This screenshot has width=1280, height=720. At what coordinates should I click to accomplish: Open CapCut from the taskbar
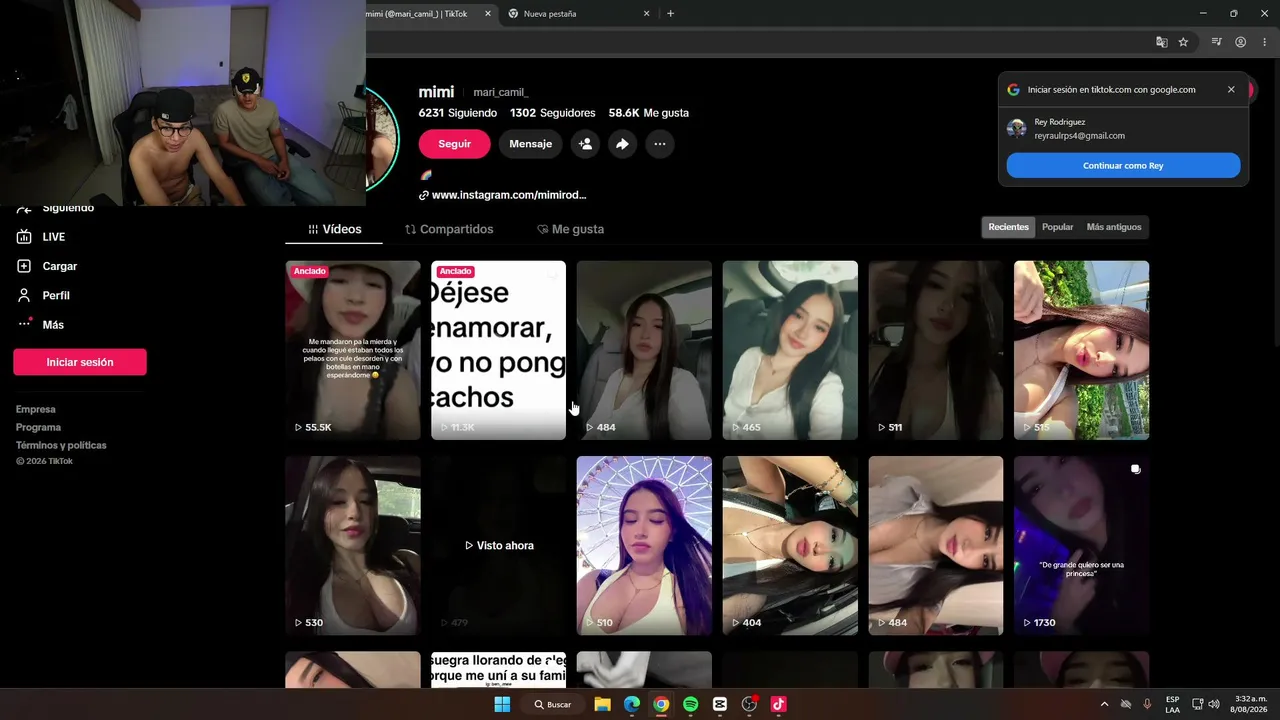[x=720, y=704]
